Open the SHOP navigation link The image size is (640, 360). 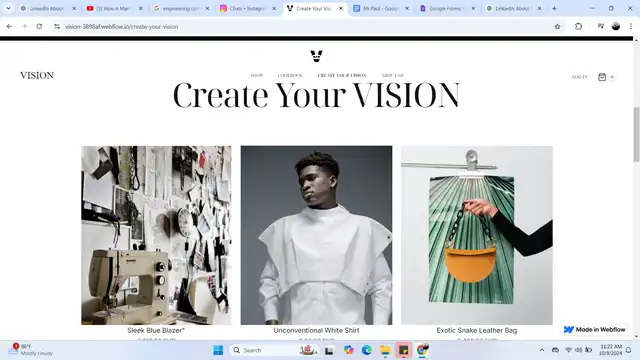tap(257, 76)
